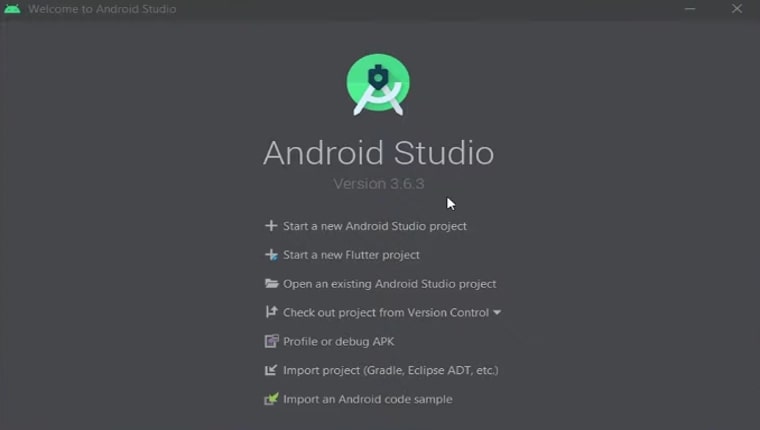Click the plus icon for new Android Studio project
This screenshot has height=430, width=760.
[x=271, y=226]
